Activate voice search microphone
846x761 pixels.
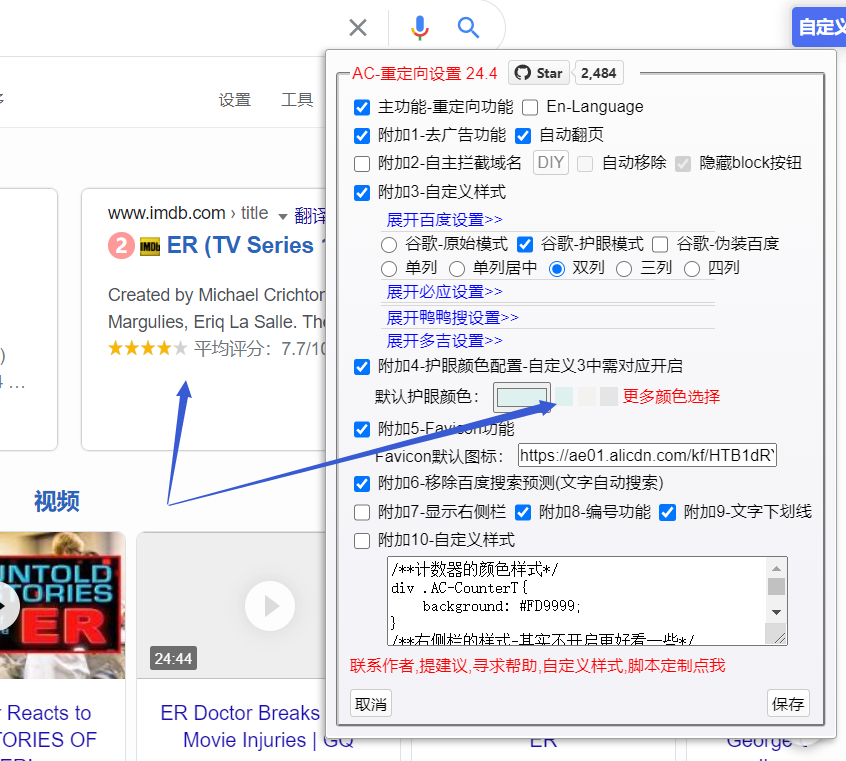tap(419, 28)
